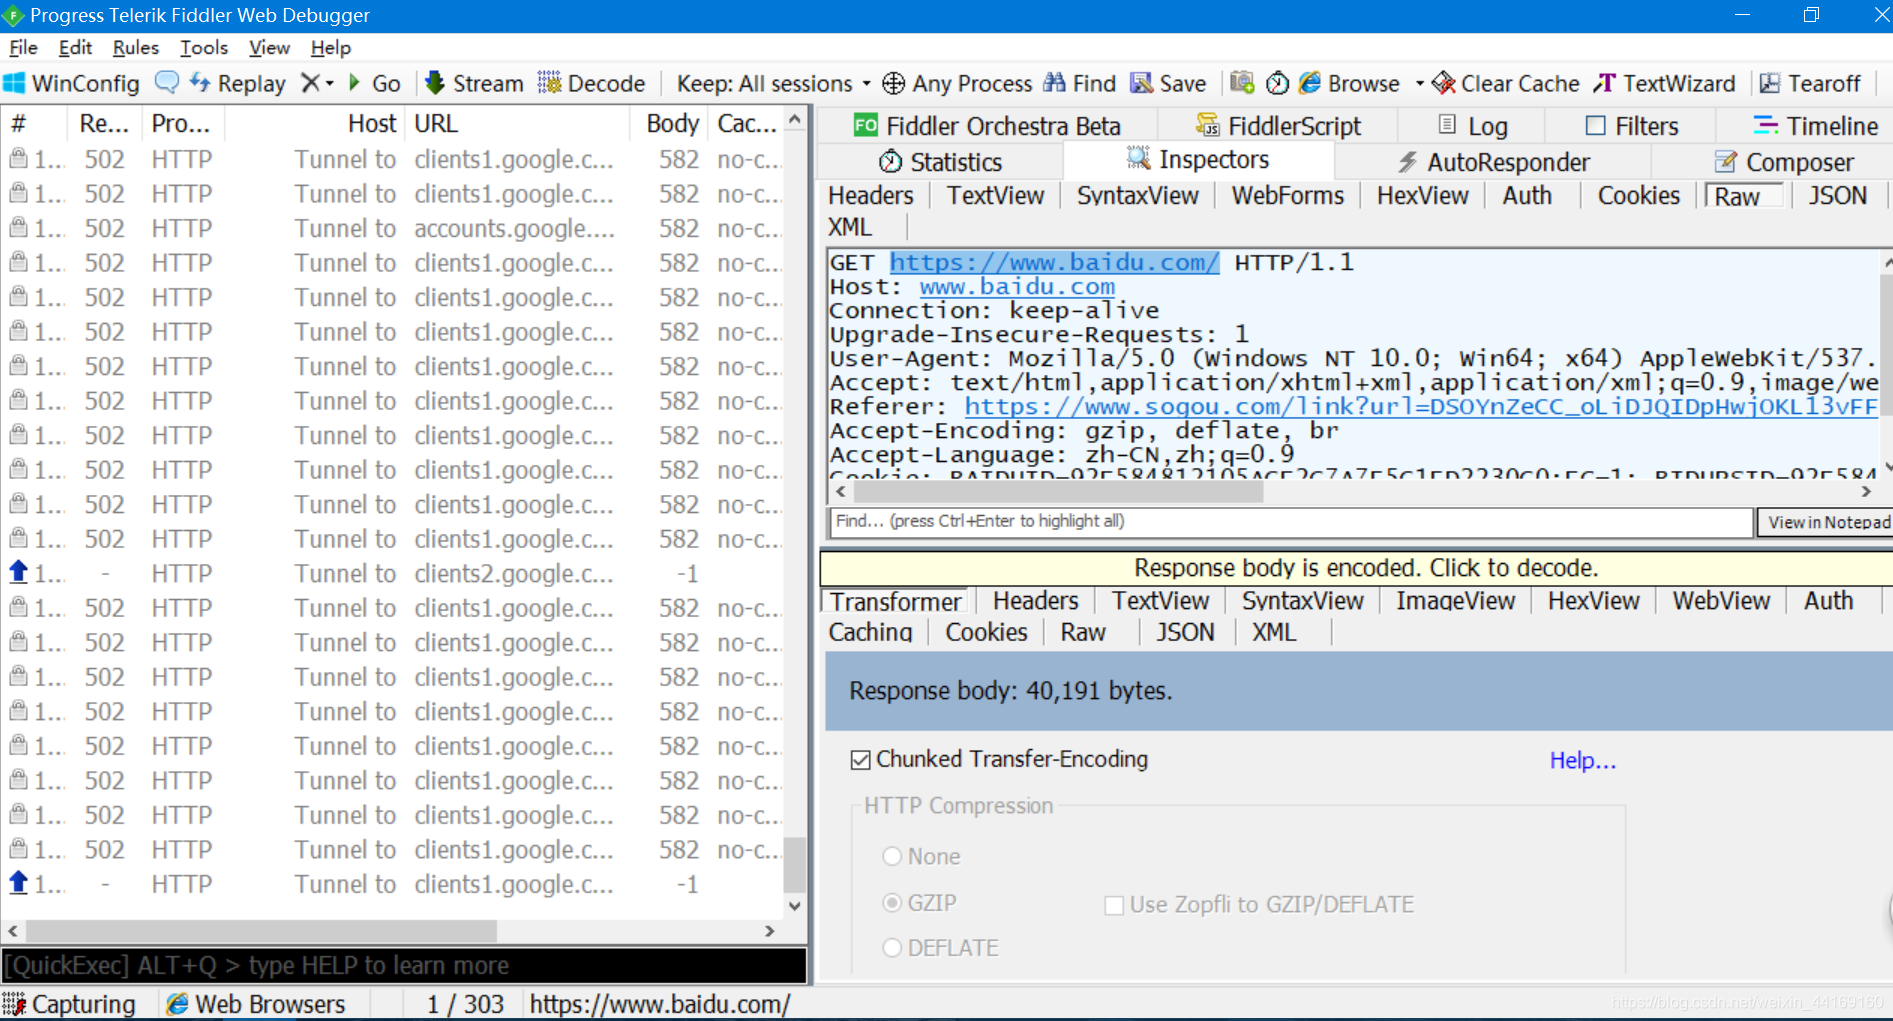
Task: Open the Help menu
Action: click(x=331, y=48)
